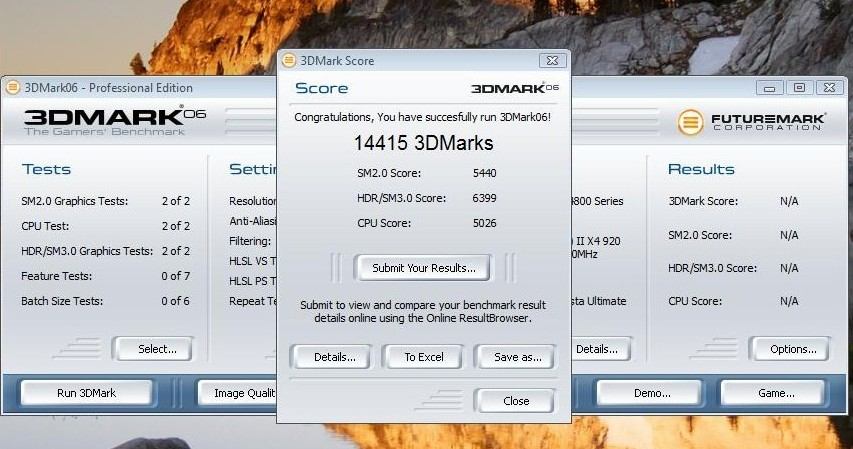Click the CPU Score value 5026
The height and width of the screenshot is (449, 853).
pos(484,223)
